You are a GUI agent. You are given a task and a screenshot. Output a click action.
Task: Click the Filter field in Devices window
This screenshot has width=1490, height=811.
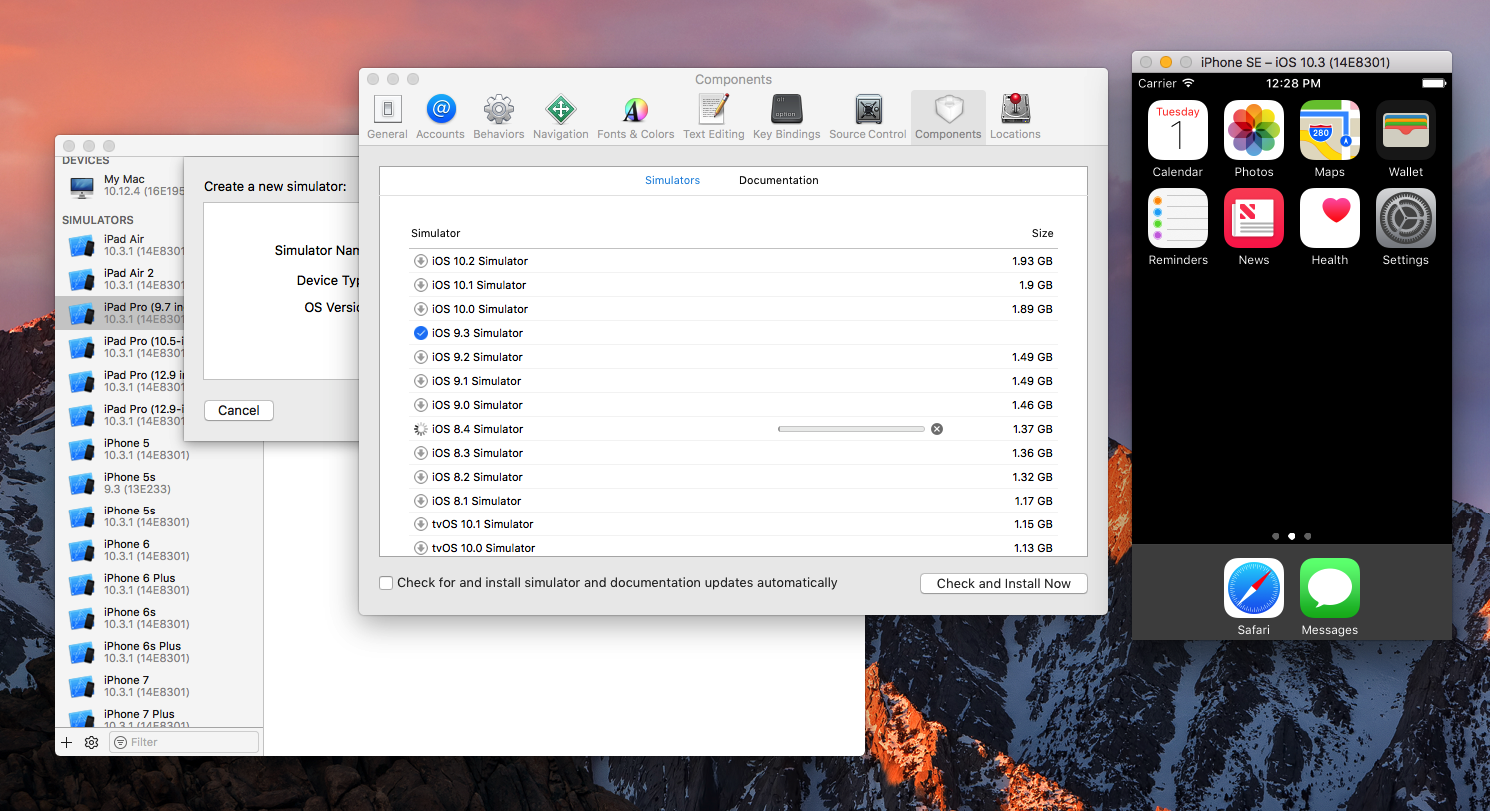point(184,742)
